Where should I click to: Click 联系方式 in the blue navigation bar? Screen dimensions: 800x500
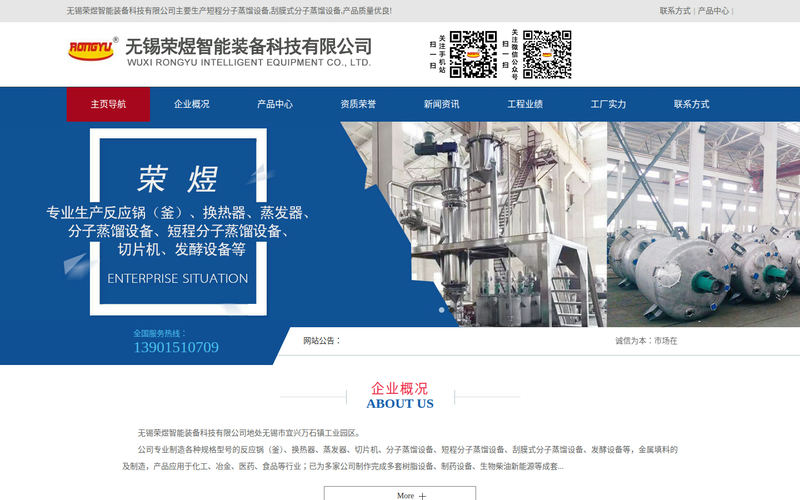coord(691,104)
